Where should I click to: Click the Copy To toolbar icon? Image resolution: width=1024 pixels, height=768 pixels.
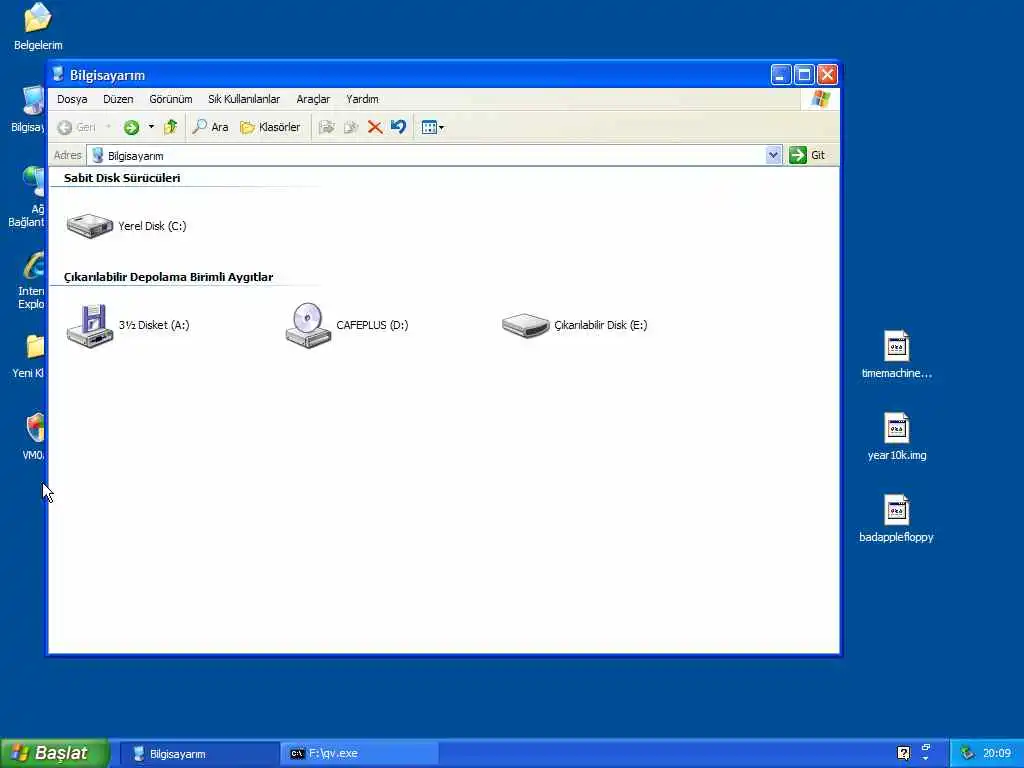[x=351, y=127]
